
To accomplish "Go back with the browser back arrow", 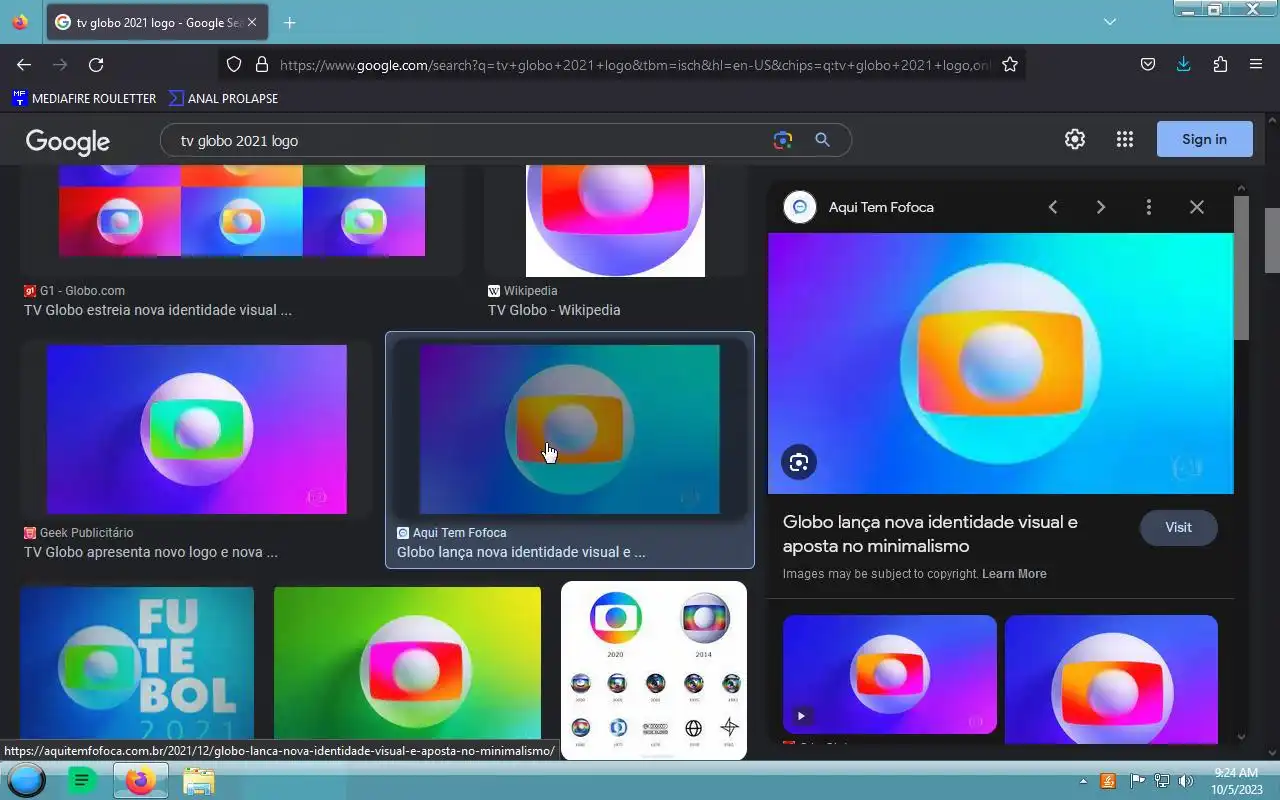I will click(24, 65).
